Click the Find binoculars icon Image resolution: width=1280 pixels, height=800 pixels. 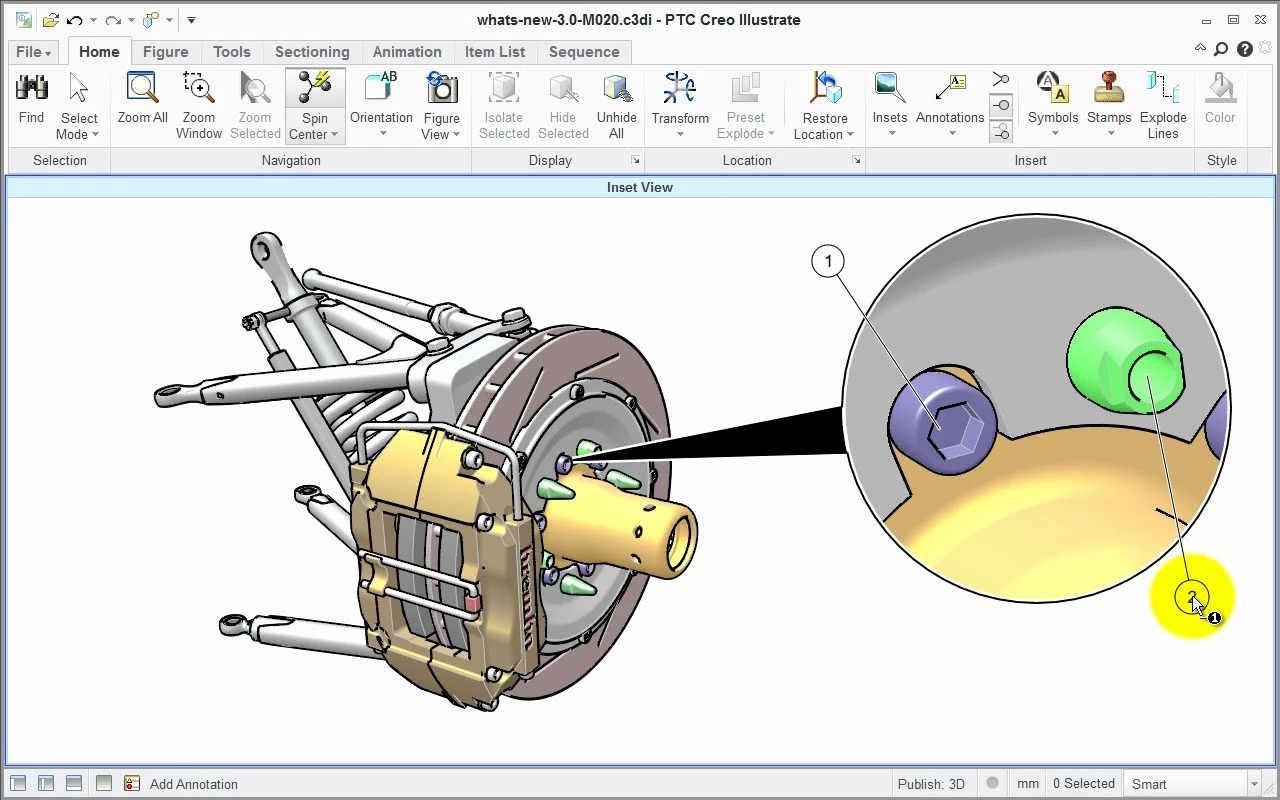tap(31, 88)
